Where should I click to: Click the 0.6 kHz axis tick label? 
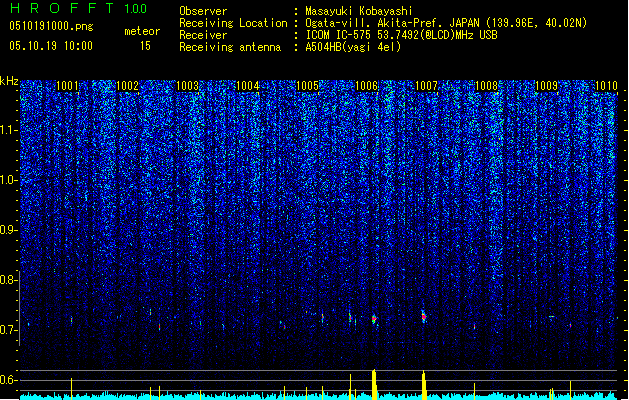(x=9, y=380)
